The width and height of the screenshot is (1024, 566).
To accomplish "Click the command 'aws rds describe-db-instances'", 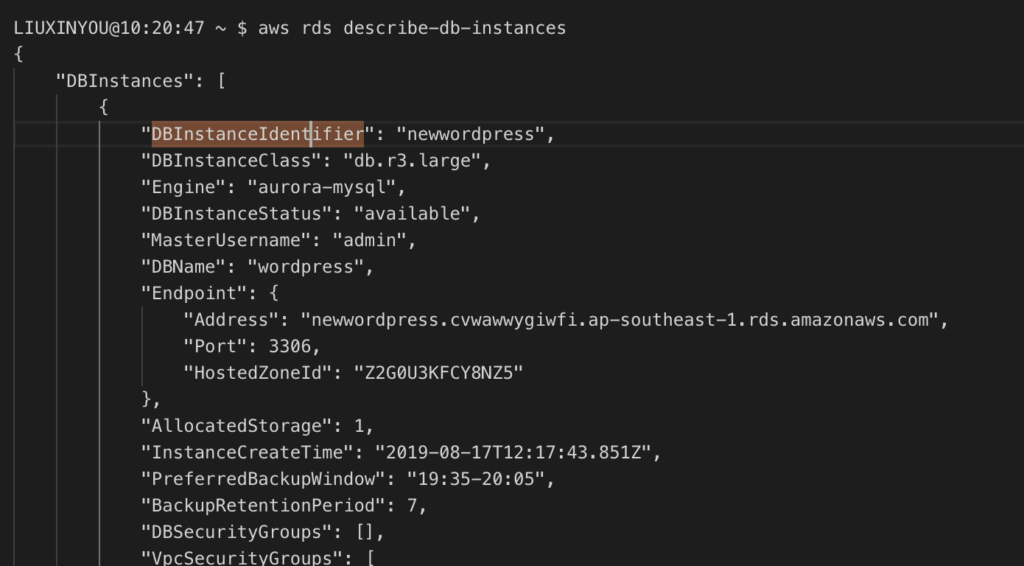I will click(x=412, y=28).
